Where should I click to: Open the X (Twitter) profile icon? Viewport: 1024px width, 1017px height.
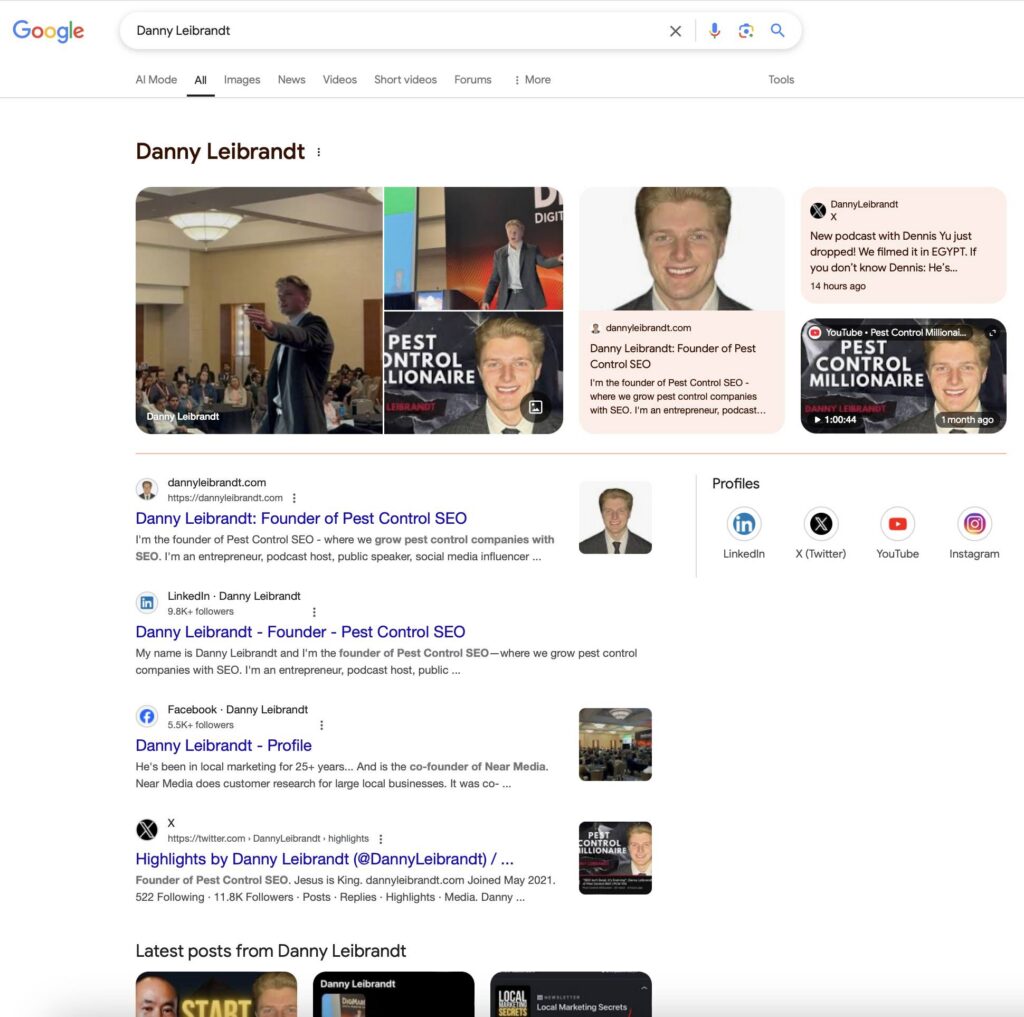[x=820, y=524]
